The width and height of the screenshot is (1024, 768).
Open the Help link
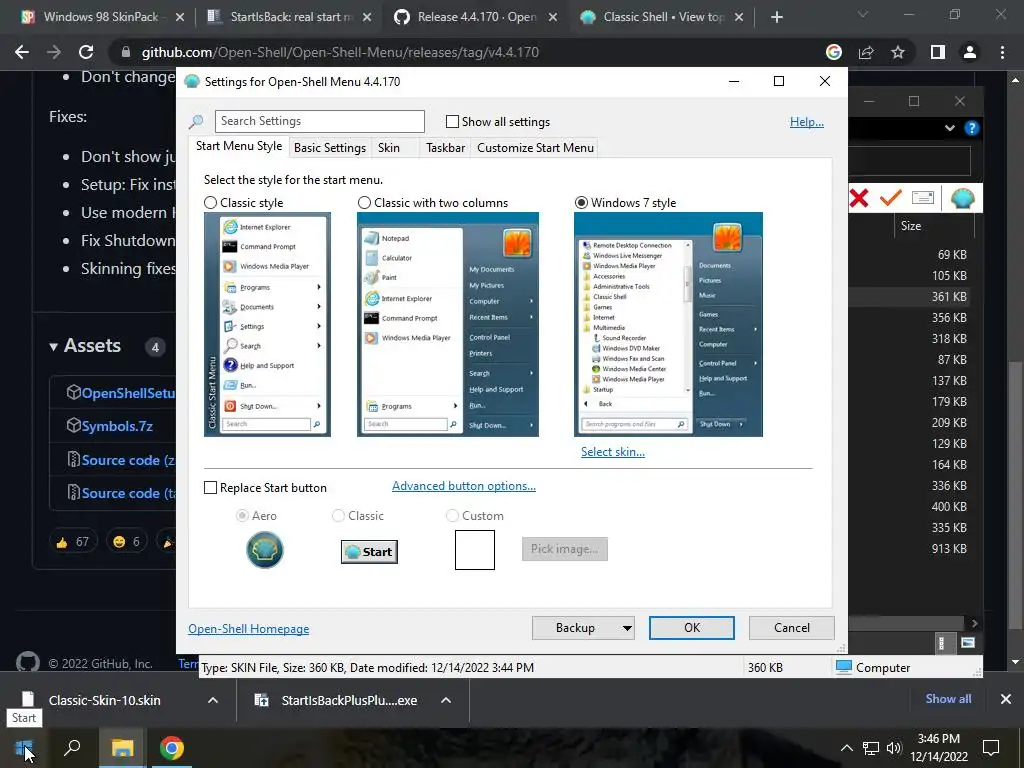click(807, 121)
